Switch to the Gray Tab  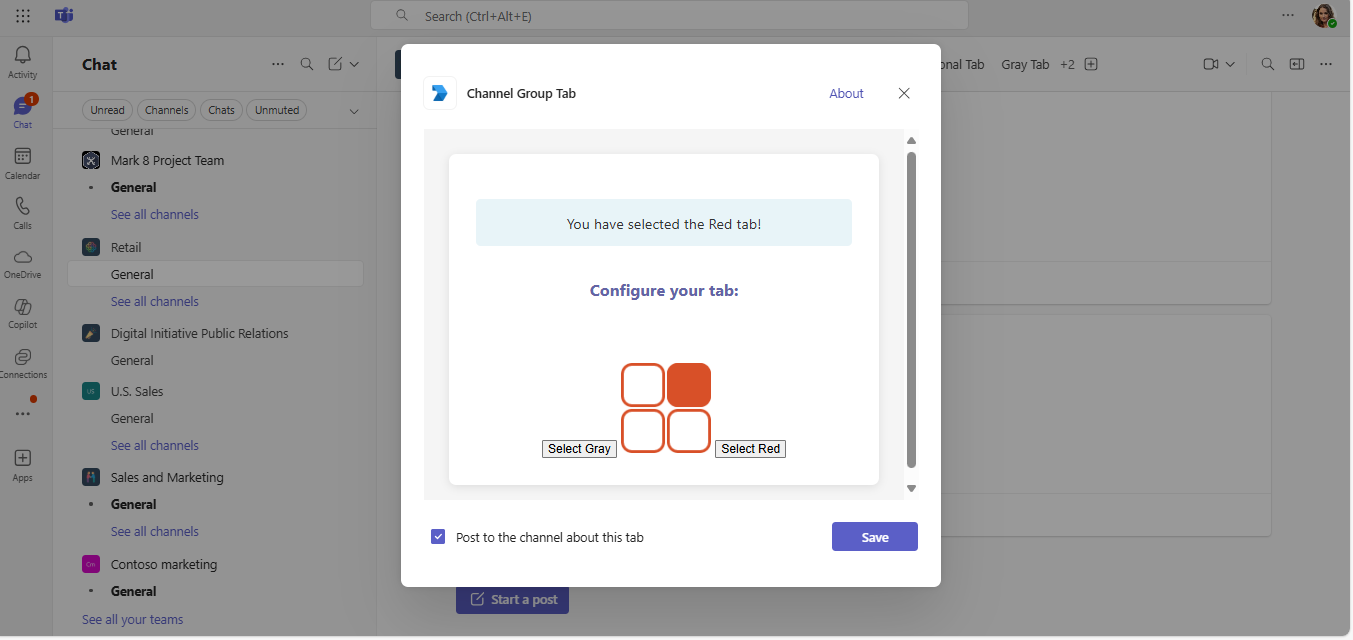point(1025,64)
